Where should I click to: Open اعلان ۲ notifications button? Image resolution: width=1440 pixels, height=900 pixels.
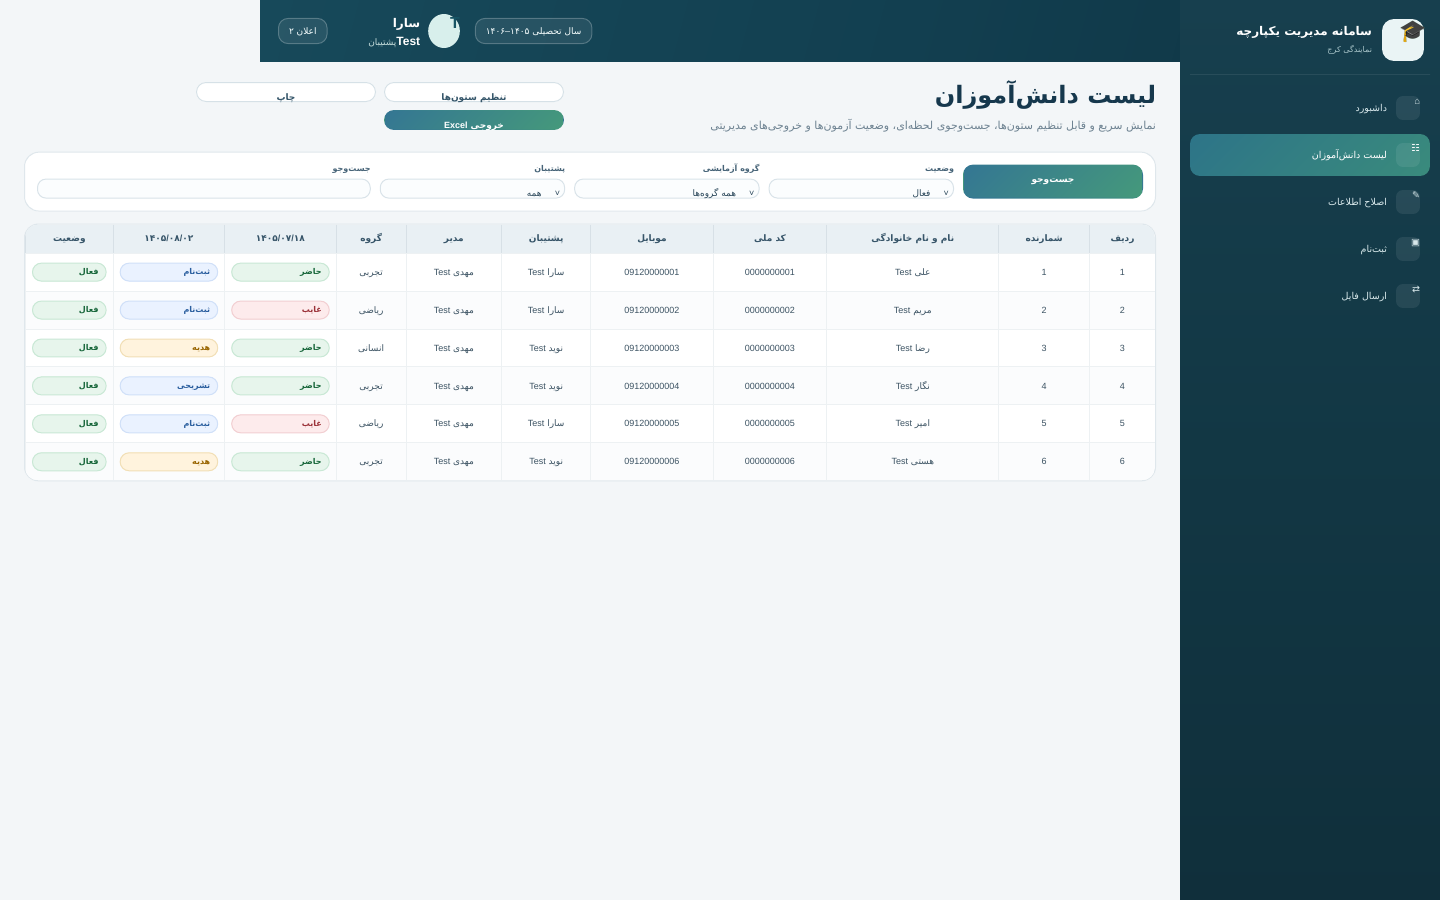[x=303, y=31]
